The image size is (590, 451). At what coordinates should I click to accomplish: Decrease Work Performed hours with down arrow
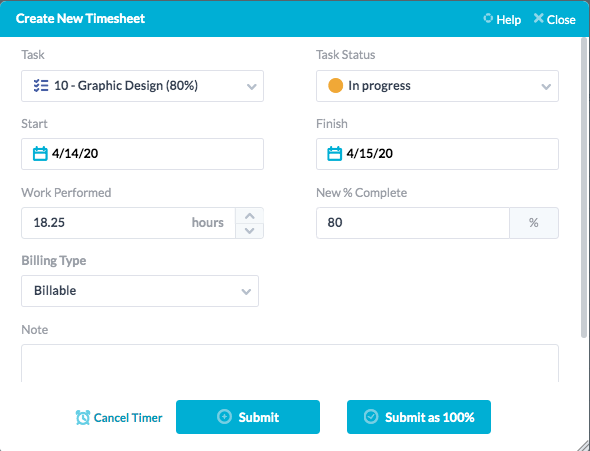coord(249,231)
